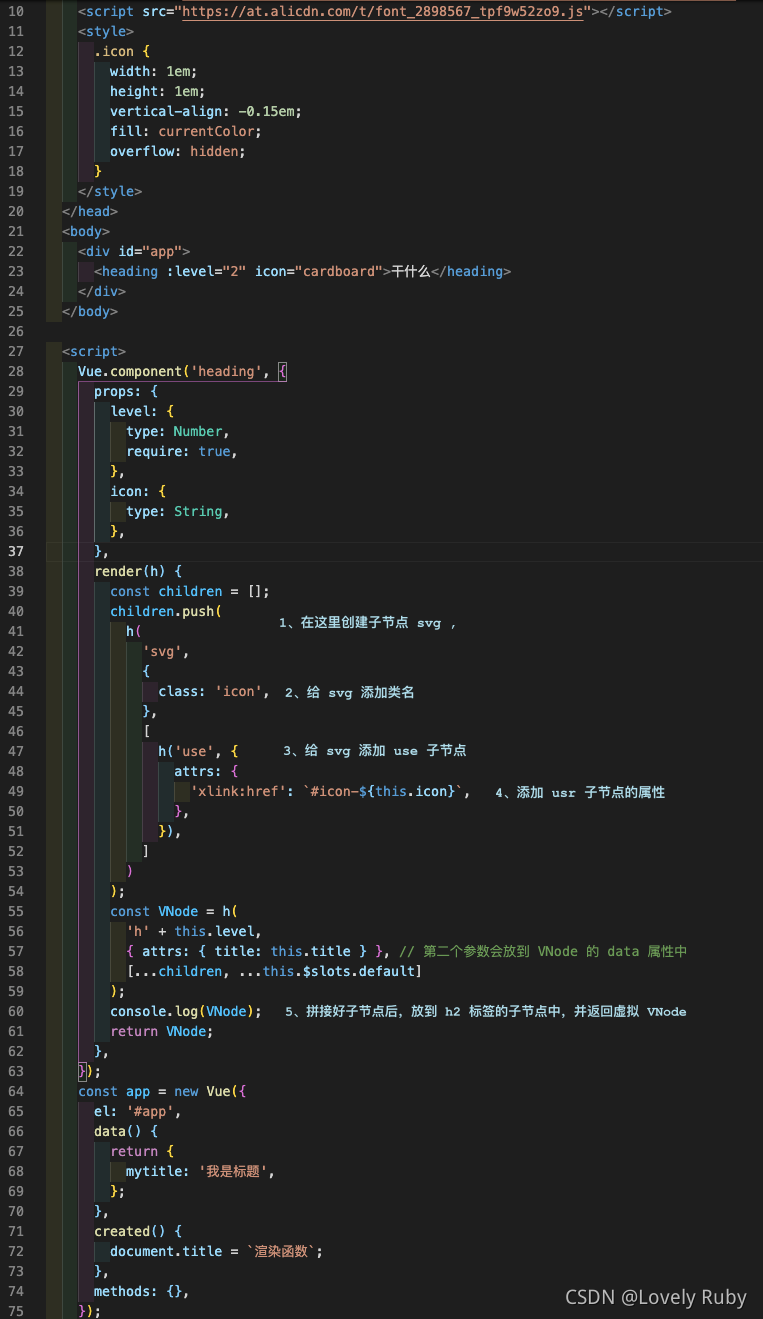Click line number 10 in the gutter
This screenshot has height=1319, width=763.
[16, 11]
